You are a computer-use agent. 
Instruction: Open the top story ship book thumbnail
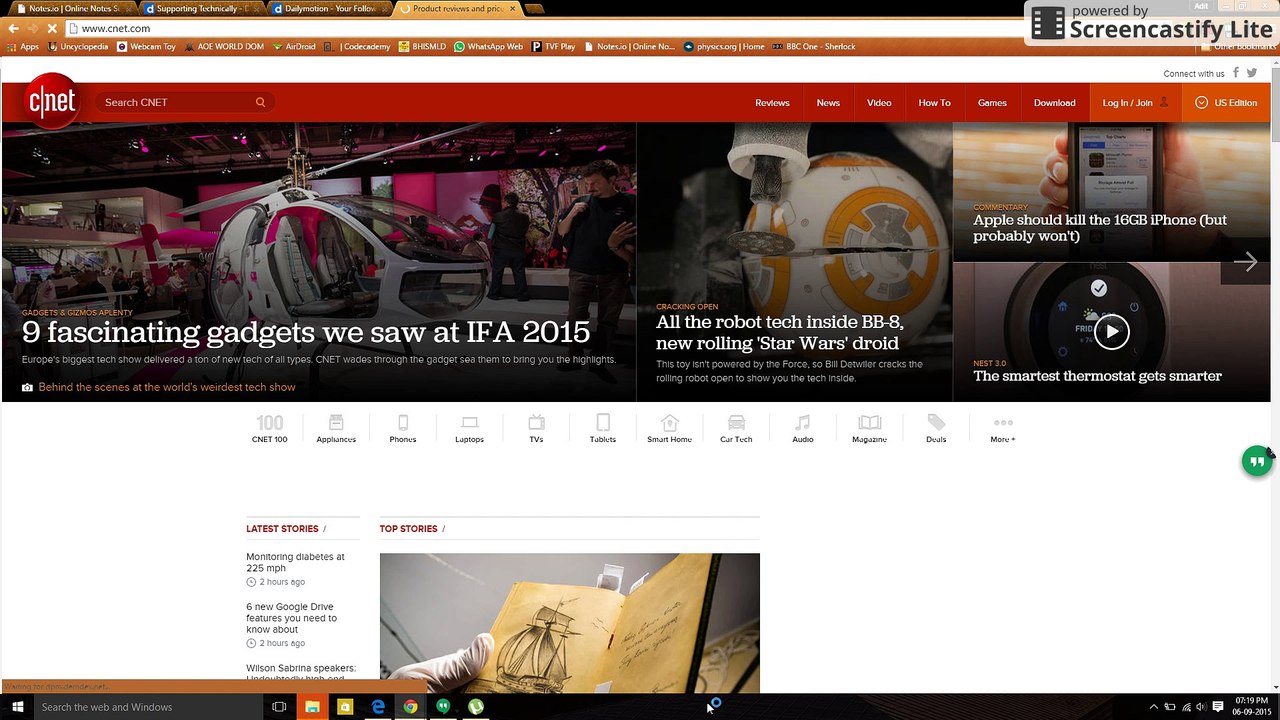[x=570, y=623]
